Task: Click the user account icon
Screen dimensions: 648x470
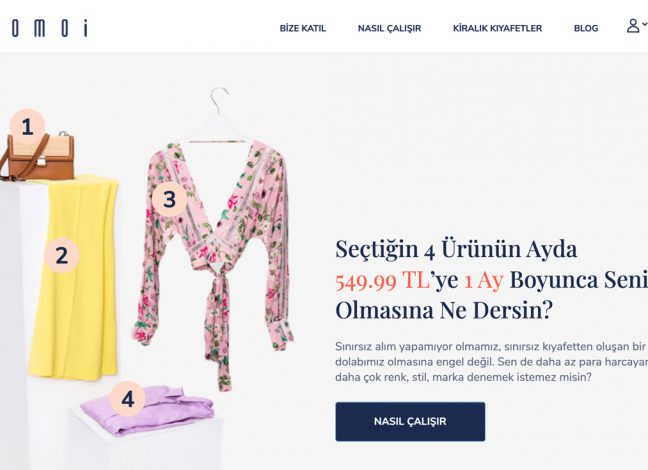Action: pyautogui.click(x=633, y=26)
